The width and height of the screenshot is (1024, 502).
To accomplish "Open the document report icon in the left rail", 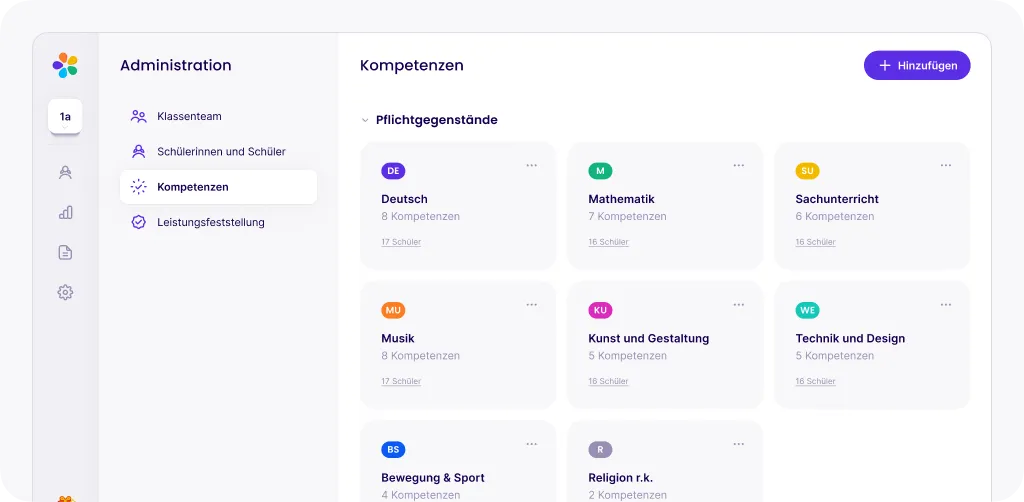I will (65, 252).
